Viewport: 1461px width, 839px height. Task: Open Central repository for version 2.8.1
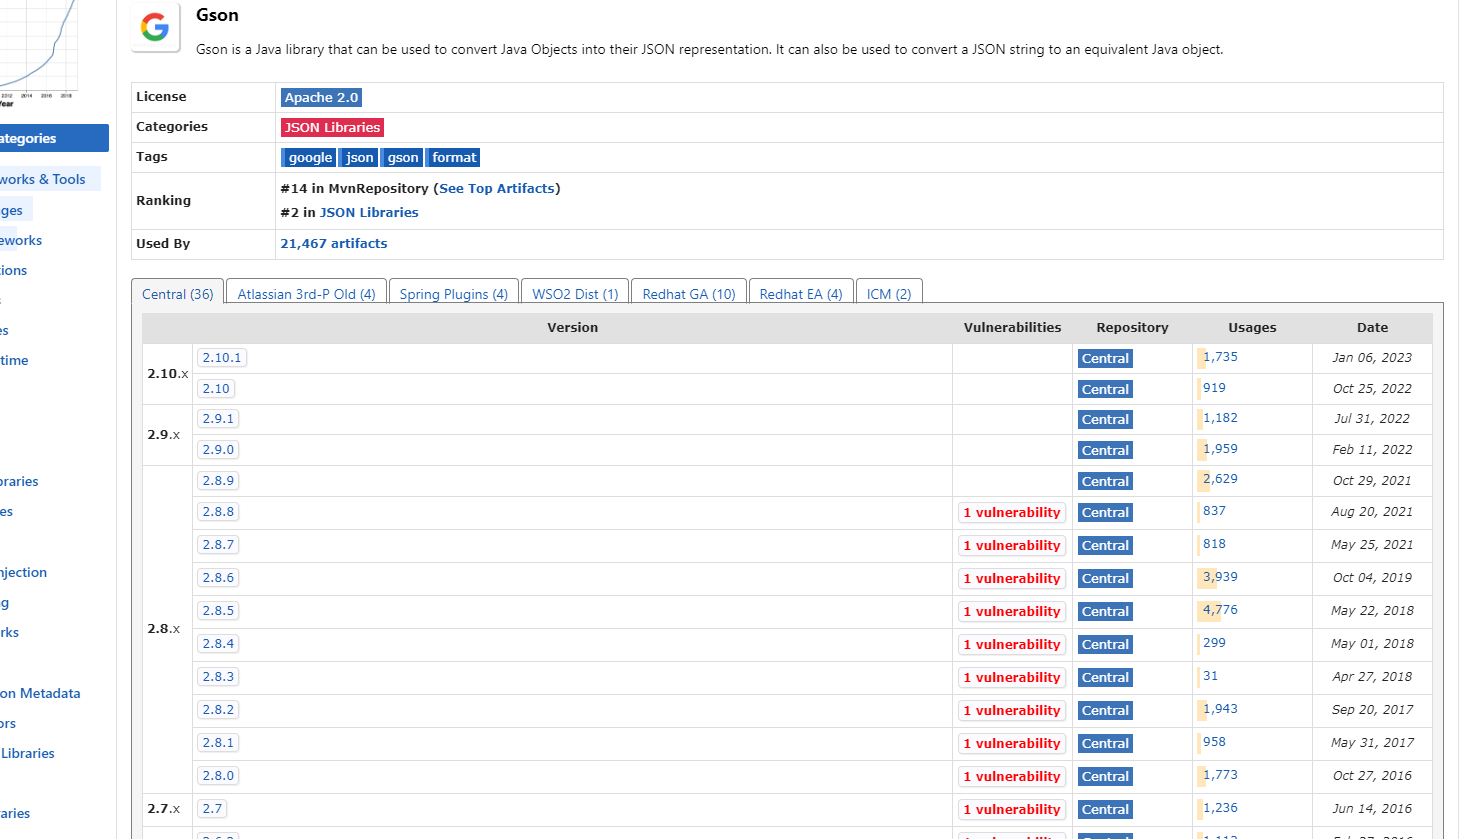click(x=1105, y=744)
